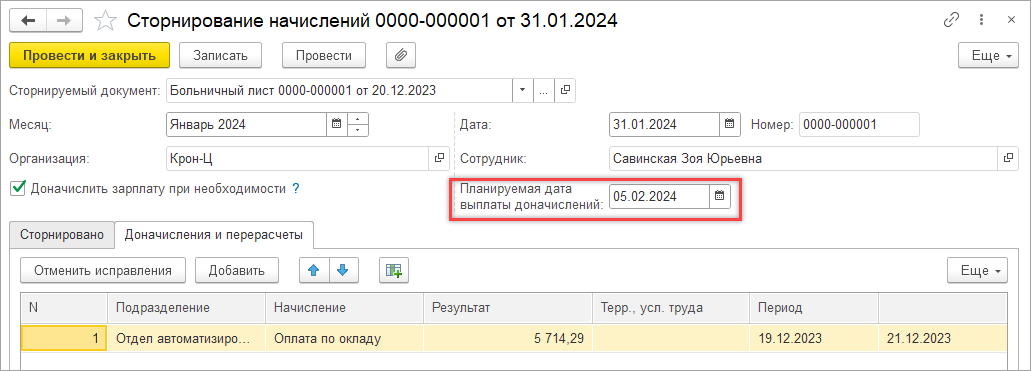Open the Сотрудник record card
The image size is (1031, 371).
pyautogui.click(x=1008, y=159)
